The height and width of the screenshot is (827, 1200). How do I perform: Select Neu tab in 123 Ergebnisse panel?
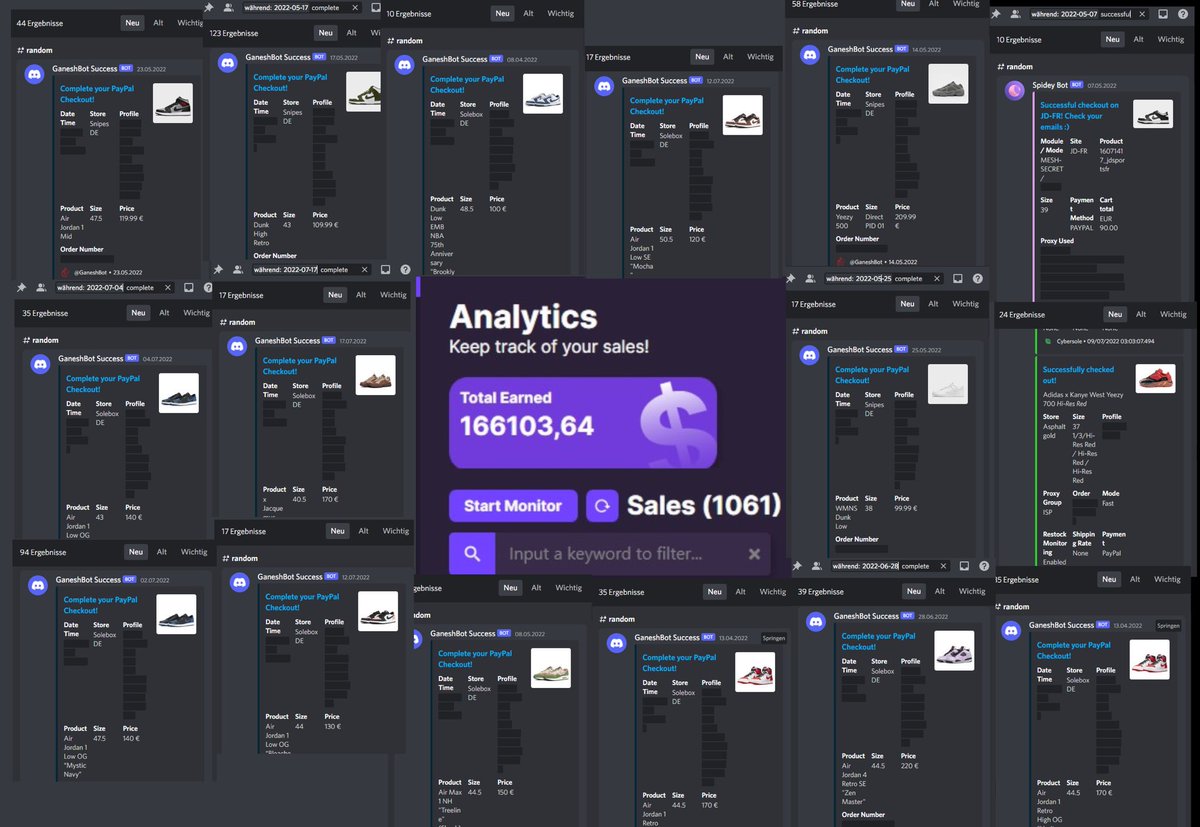(x=324, y=33)
